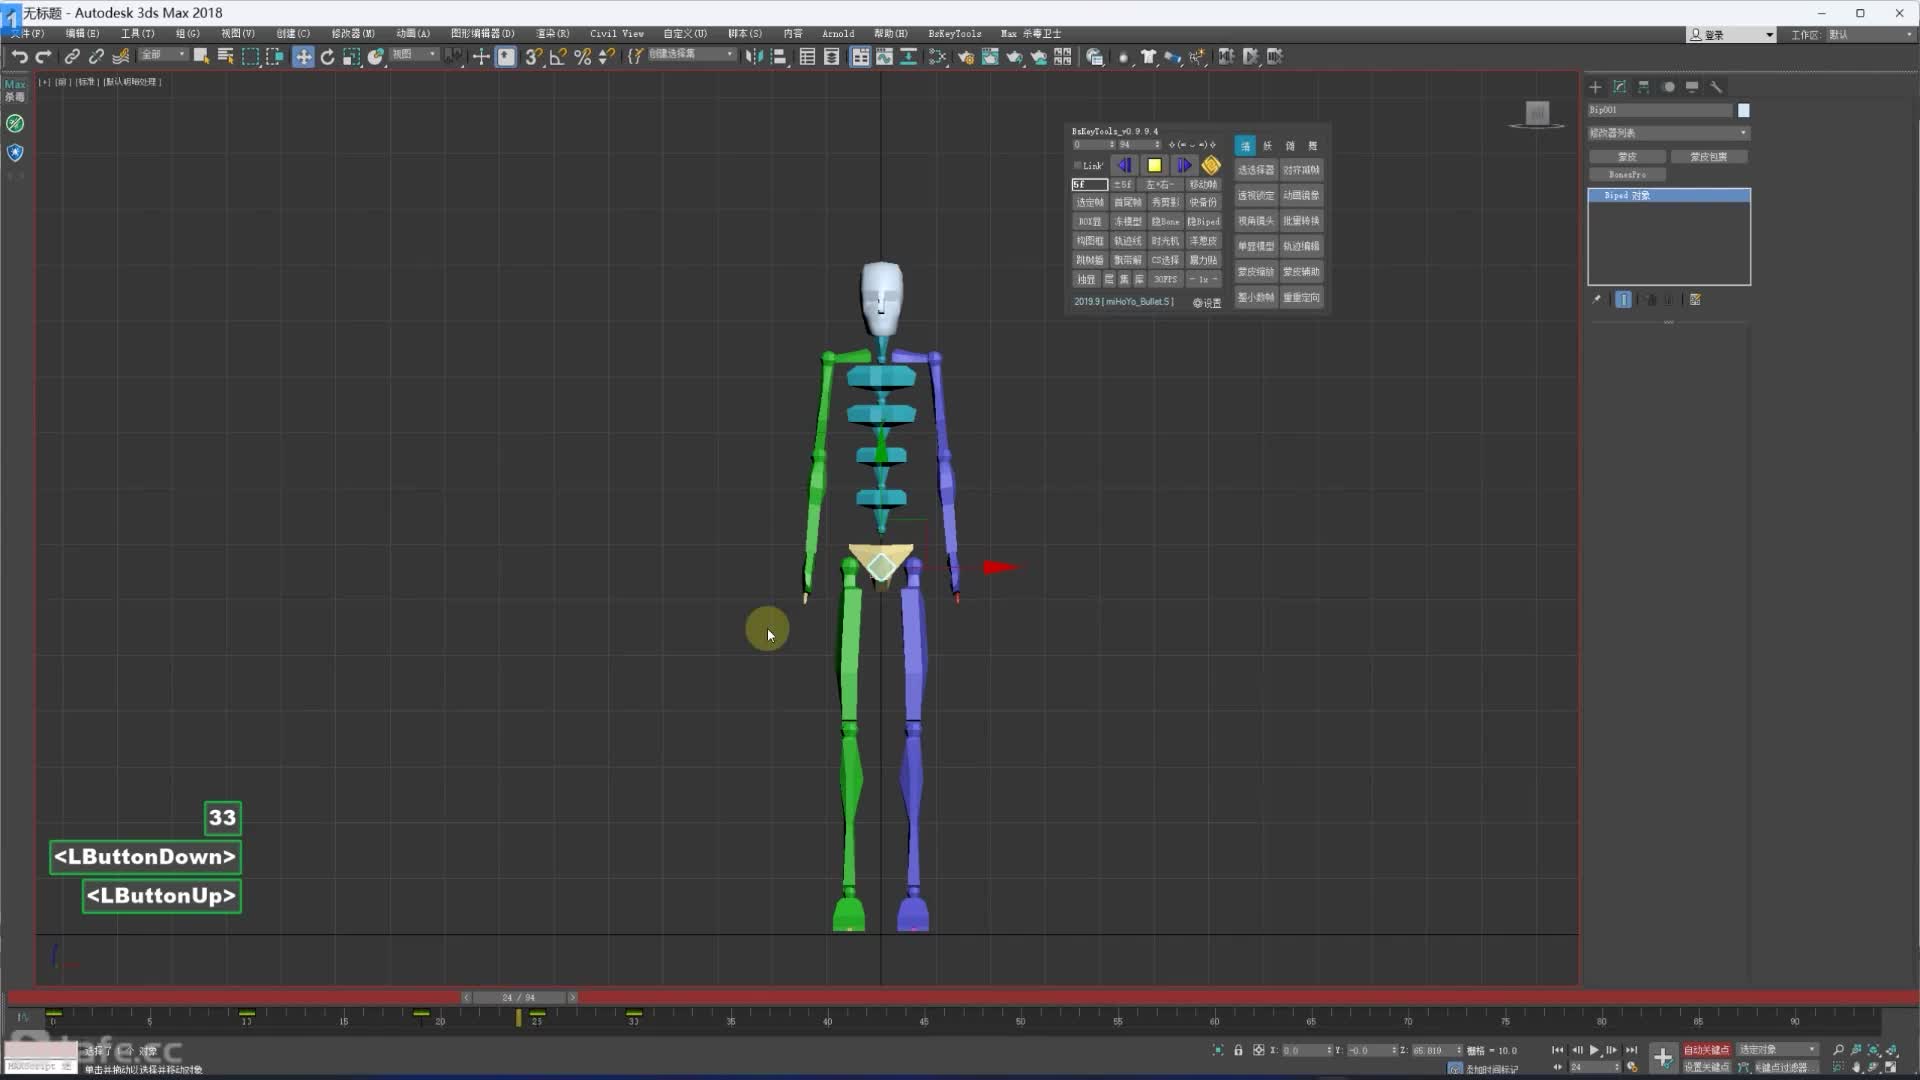Click yellow diamond key icon in BsKeyTools
The image size is (1920, 1080).
(x=1211, y=165)
